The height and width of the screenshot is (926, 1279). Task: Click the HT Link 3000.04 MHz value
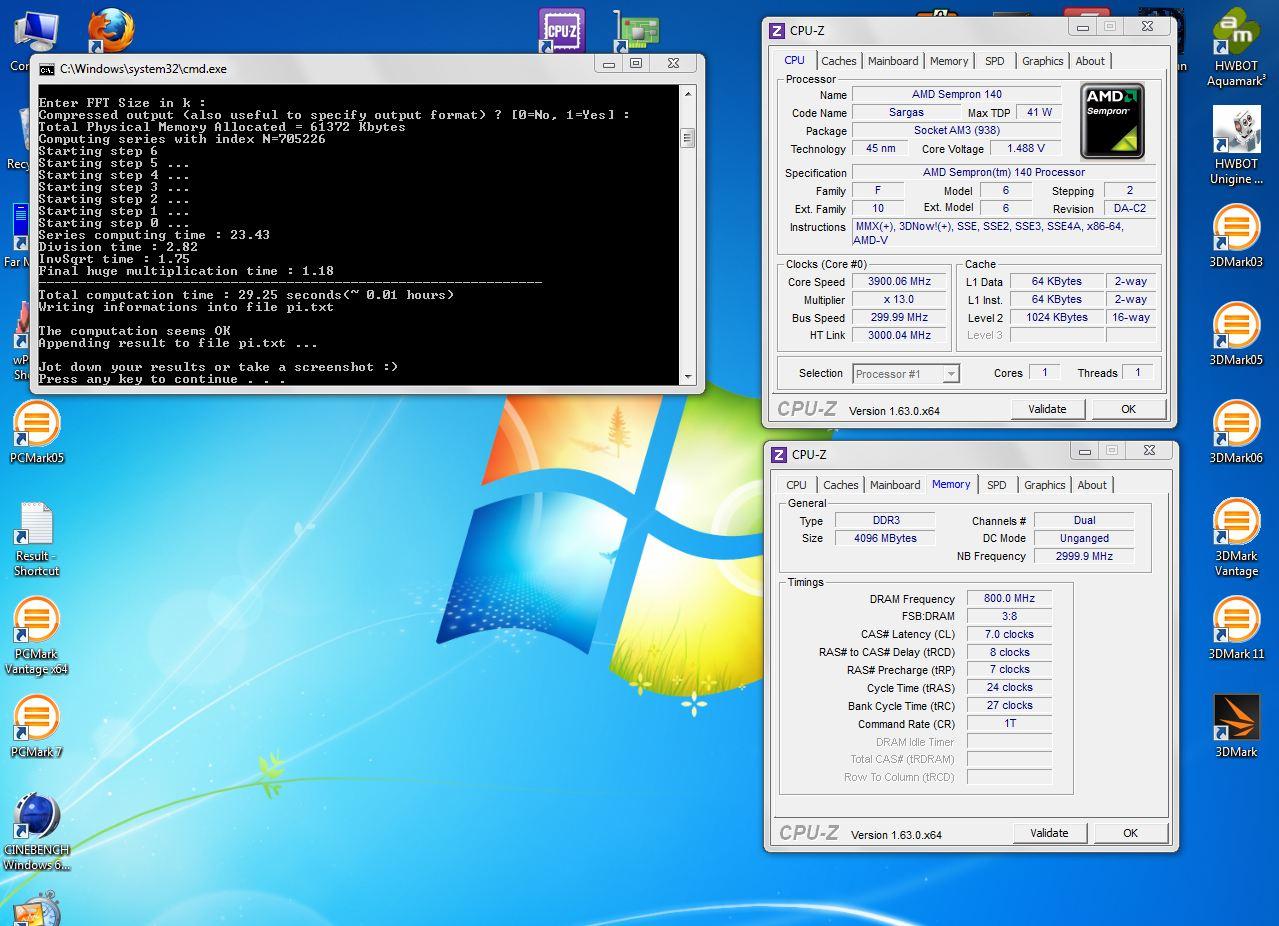tap(900, 336)
